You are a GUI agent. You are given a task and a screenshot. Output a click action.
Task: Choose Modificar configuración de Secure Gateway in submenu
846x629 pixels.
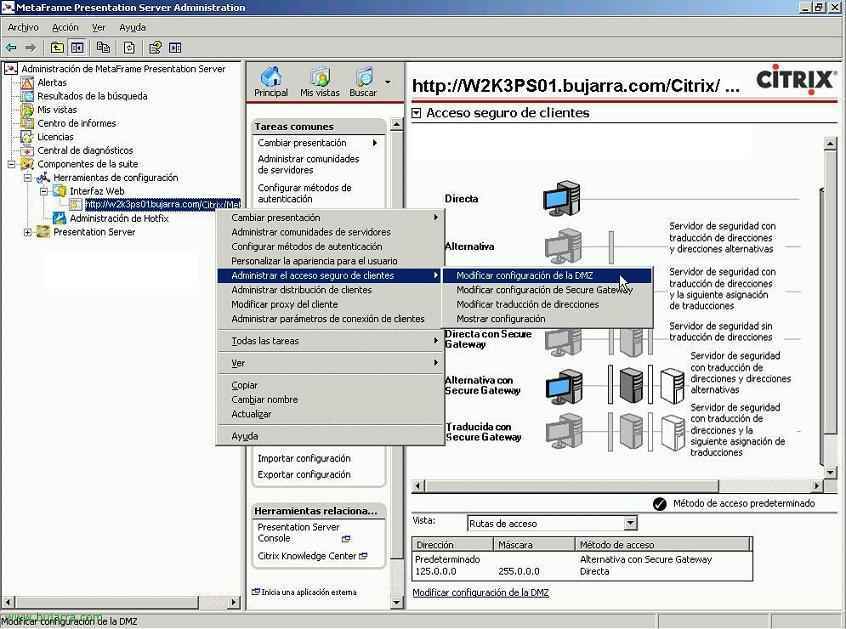547,290
